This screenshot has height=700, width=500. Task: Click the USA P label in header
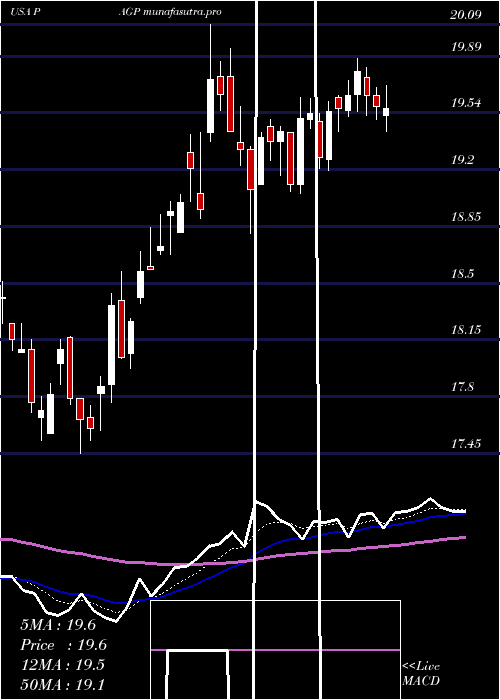pyautogui.click(x=26, y=12)
